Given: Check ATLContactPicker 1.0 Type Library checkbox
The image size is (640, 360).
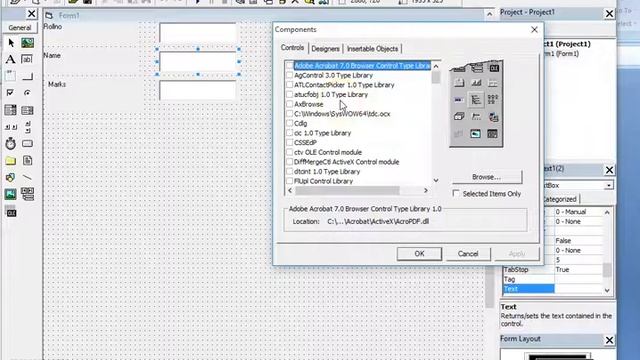Looking at the screenshot, I should (289, 85).
